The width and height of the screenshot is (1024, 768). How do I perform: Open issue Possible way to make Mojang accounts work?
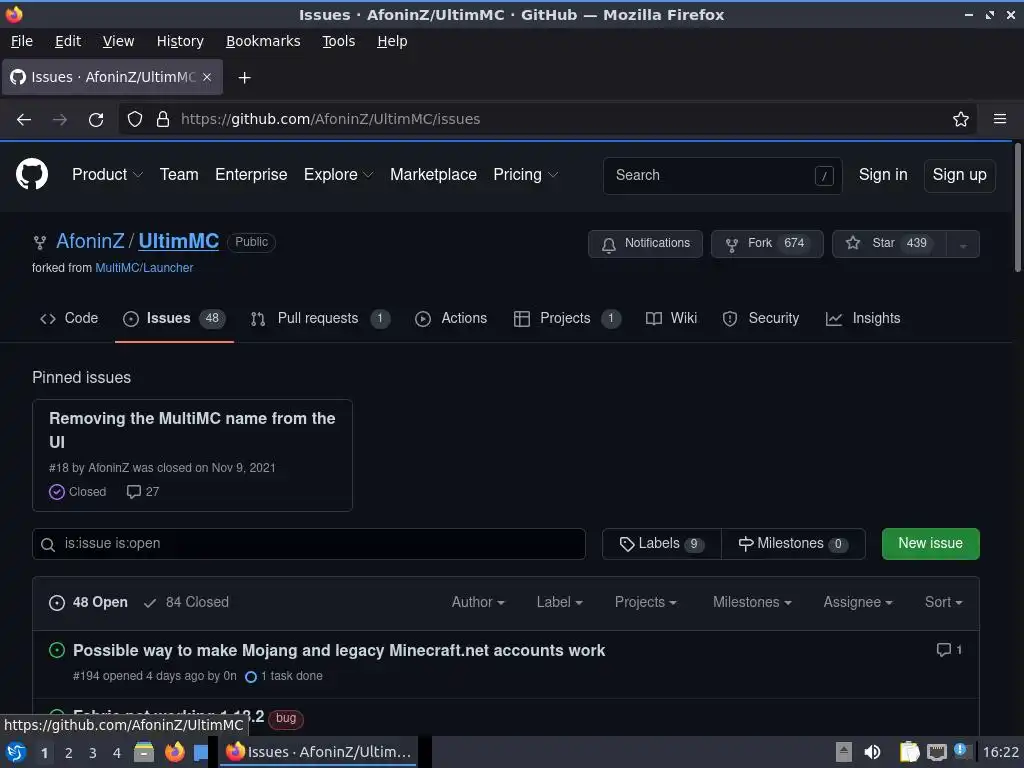[339, 650]
